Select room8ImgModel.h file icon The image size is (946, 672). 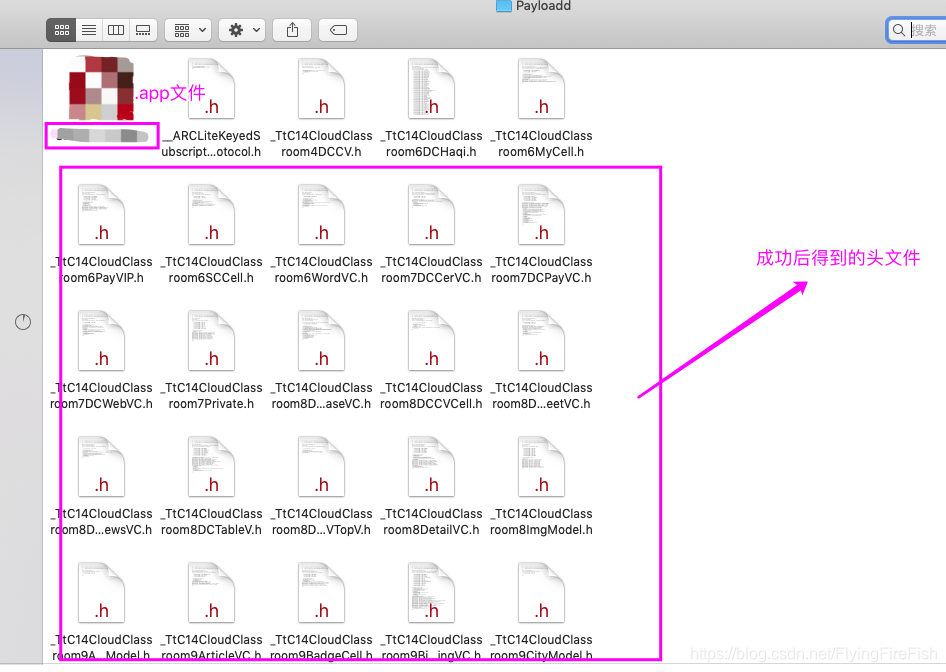click(x=541, y=467)
